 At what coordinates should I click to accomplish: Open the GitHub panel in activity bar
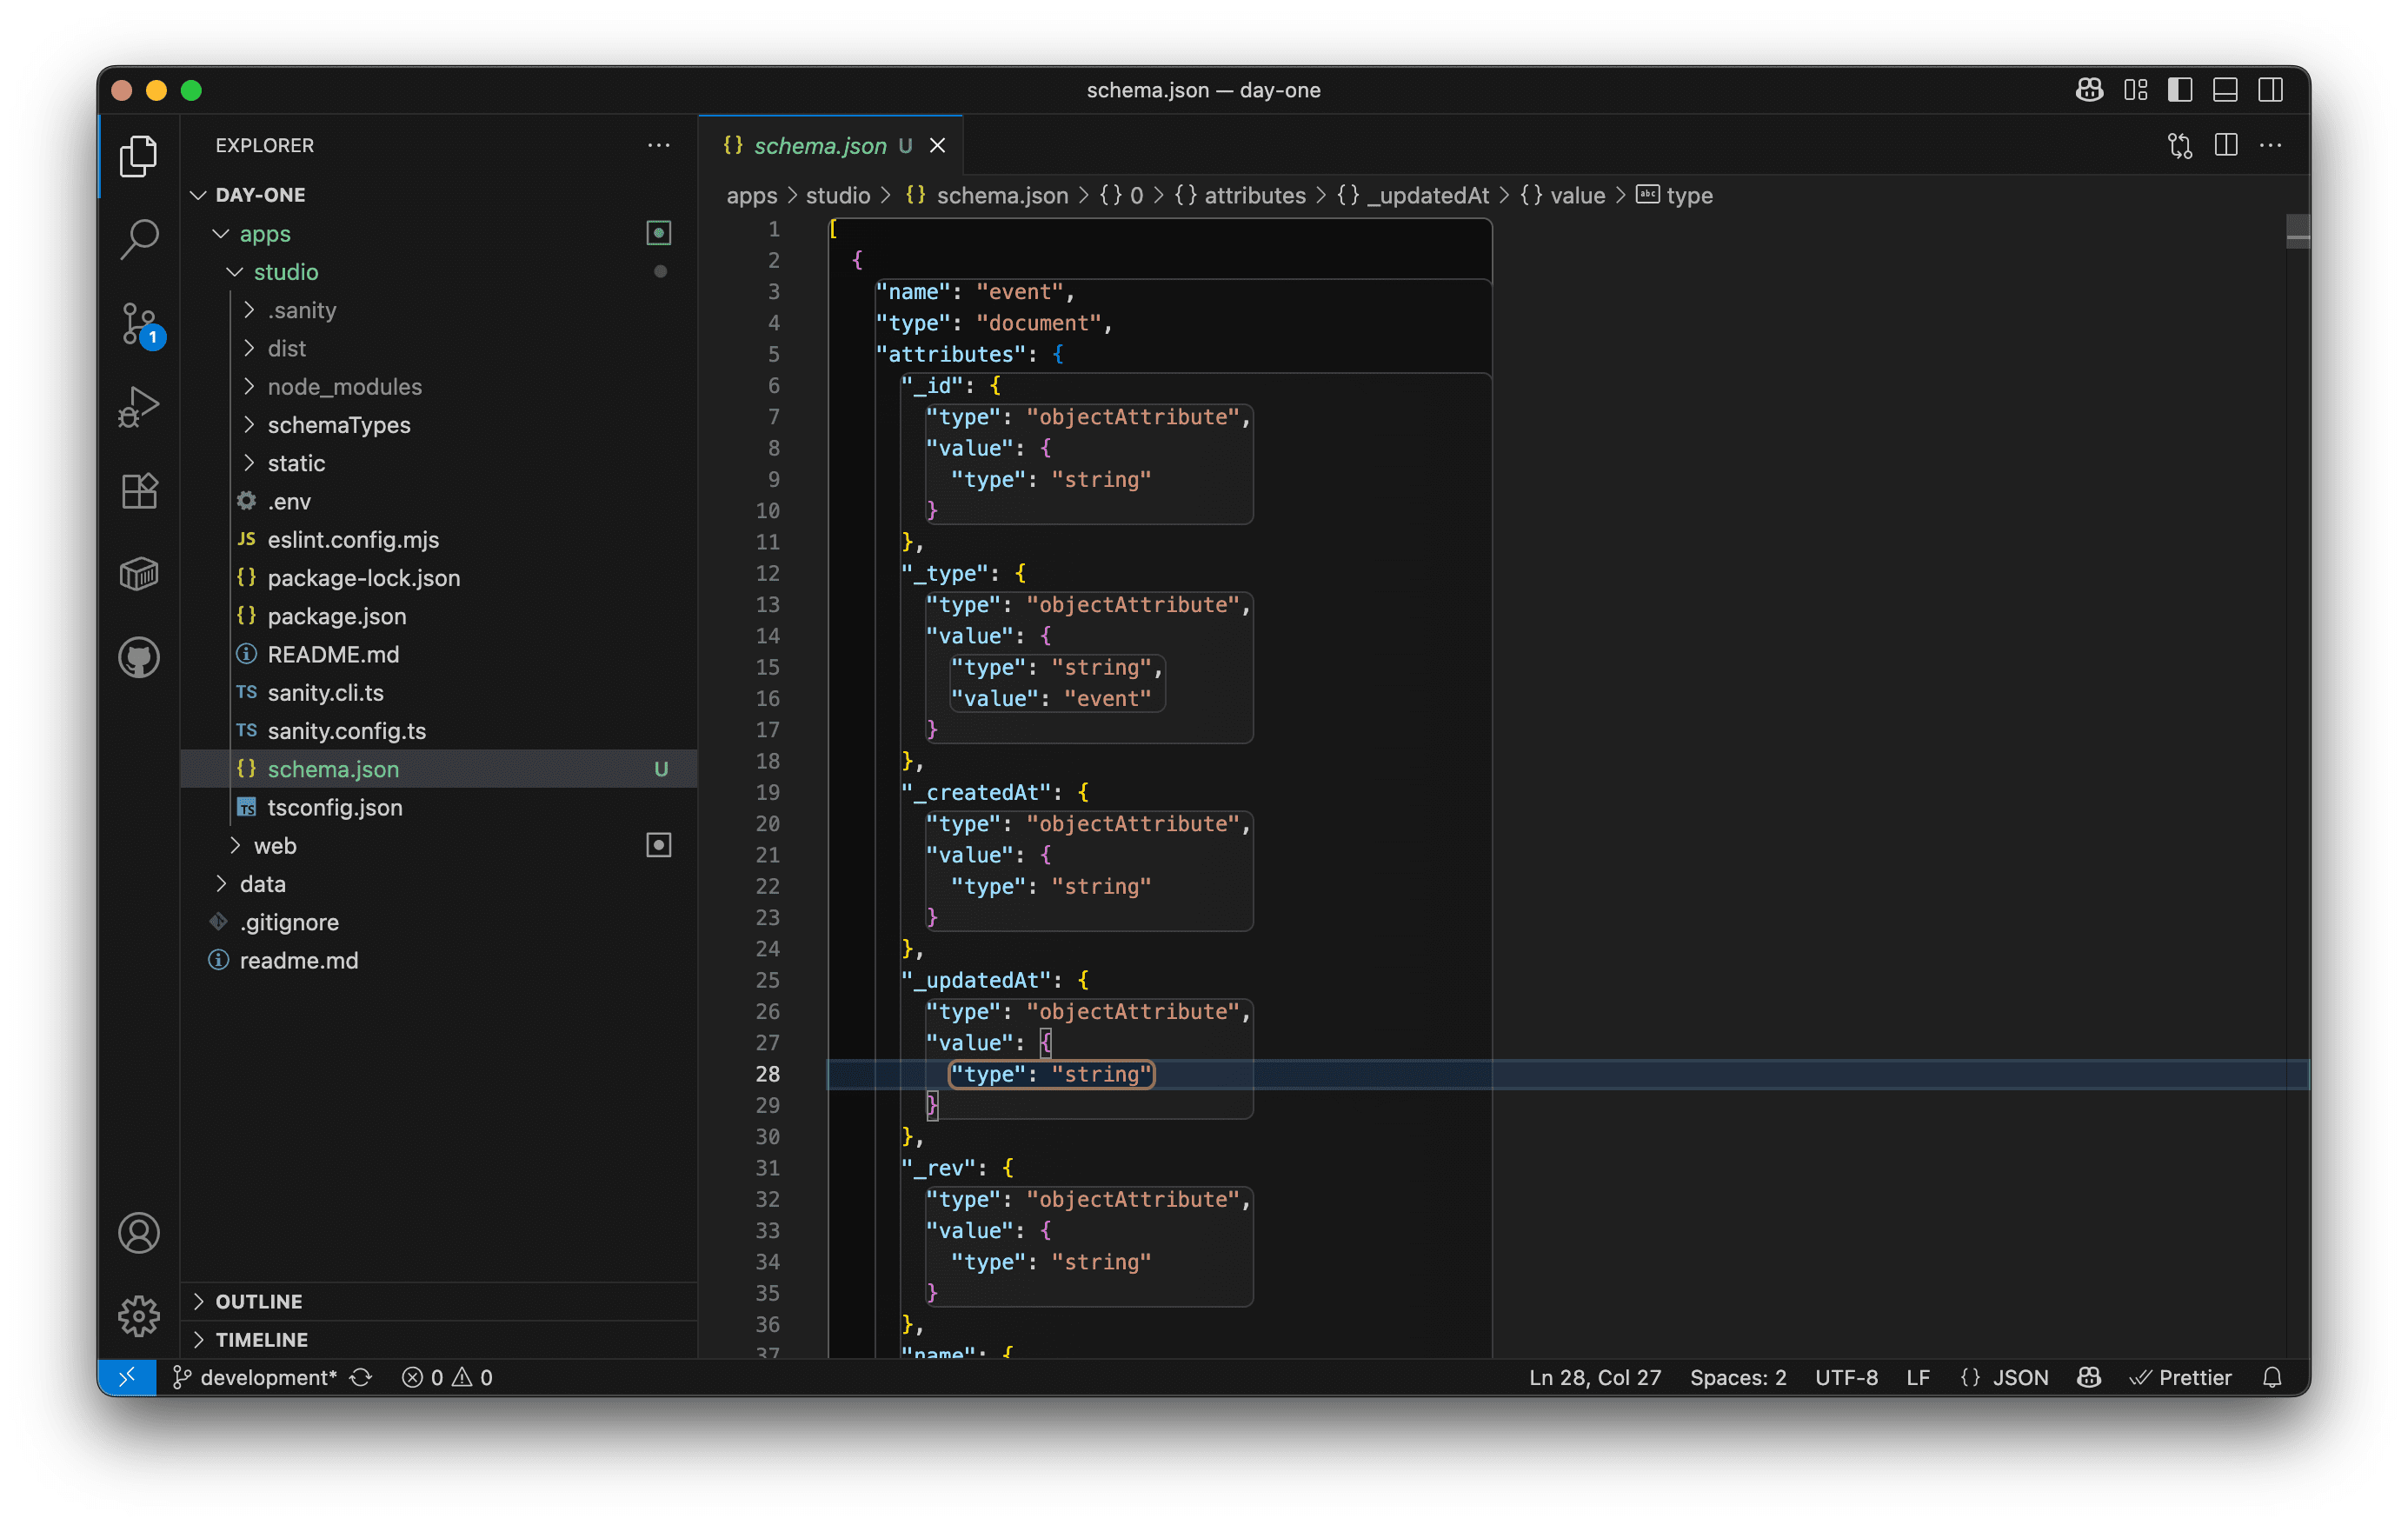138,658
